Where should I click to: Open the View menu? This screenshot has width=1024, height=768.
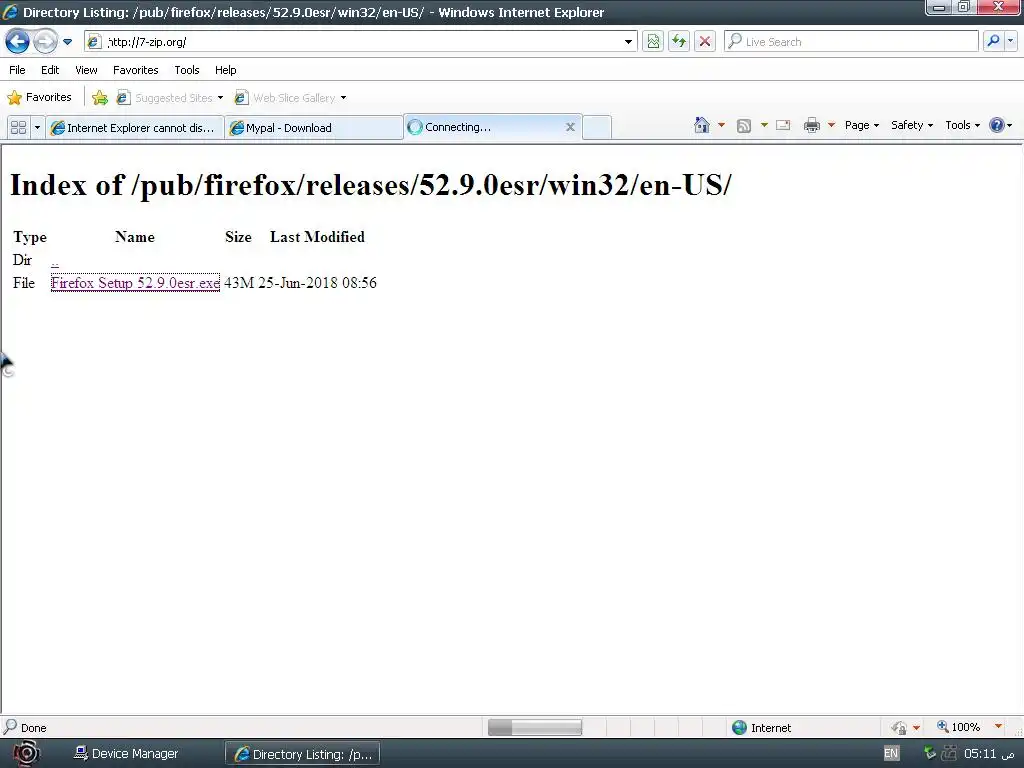[x=86, y=70]
